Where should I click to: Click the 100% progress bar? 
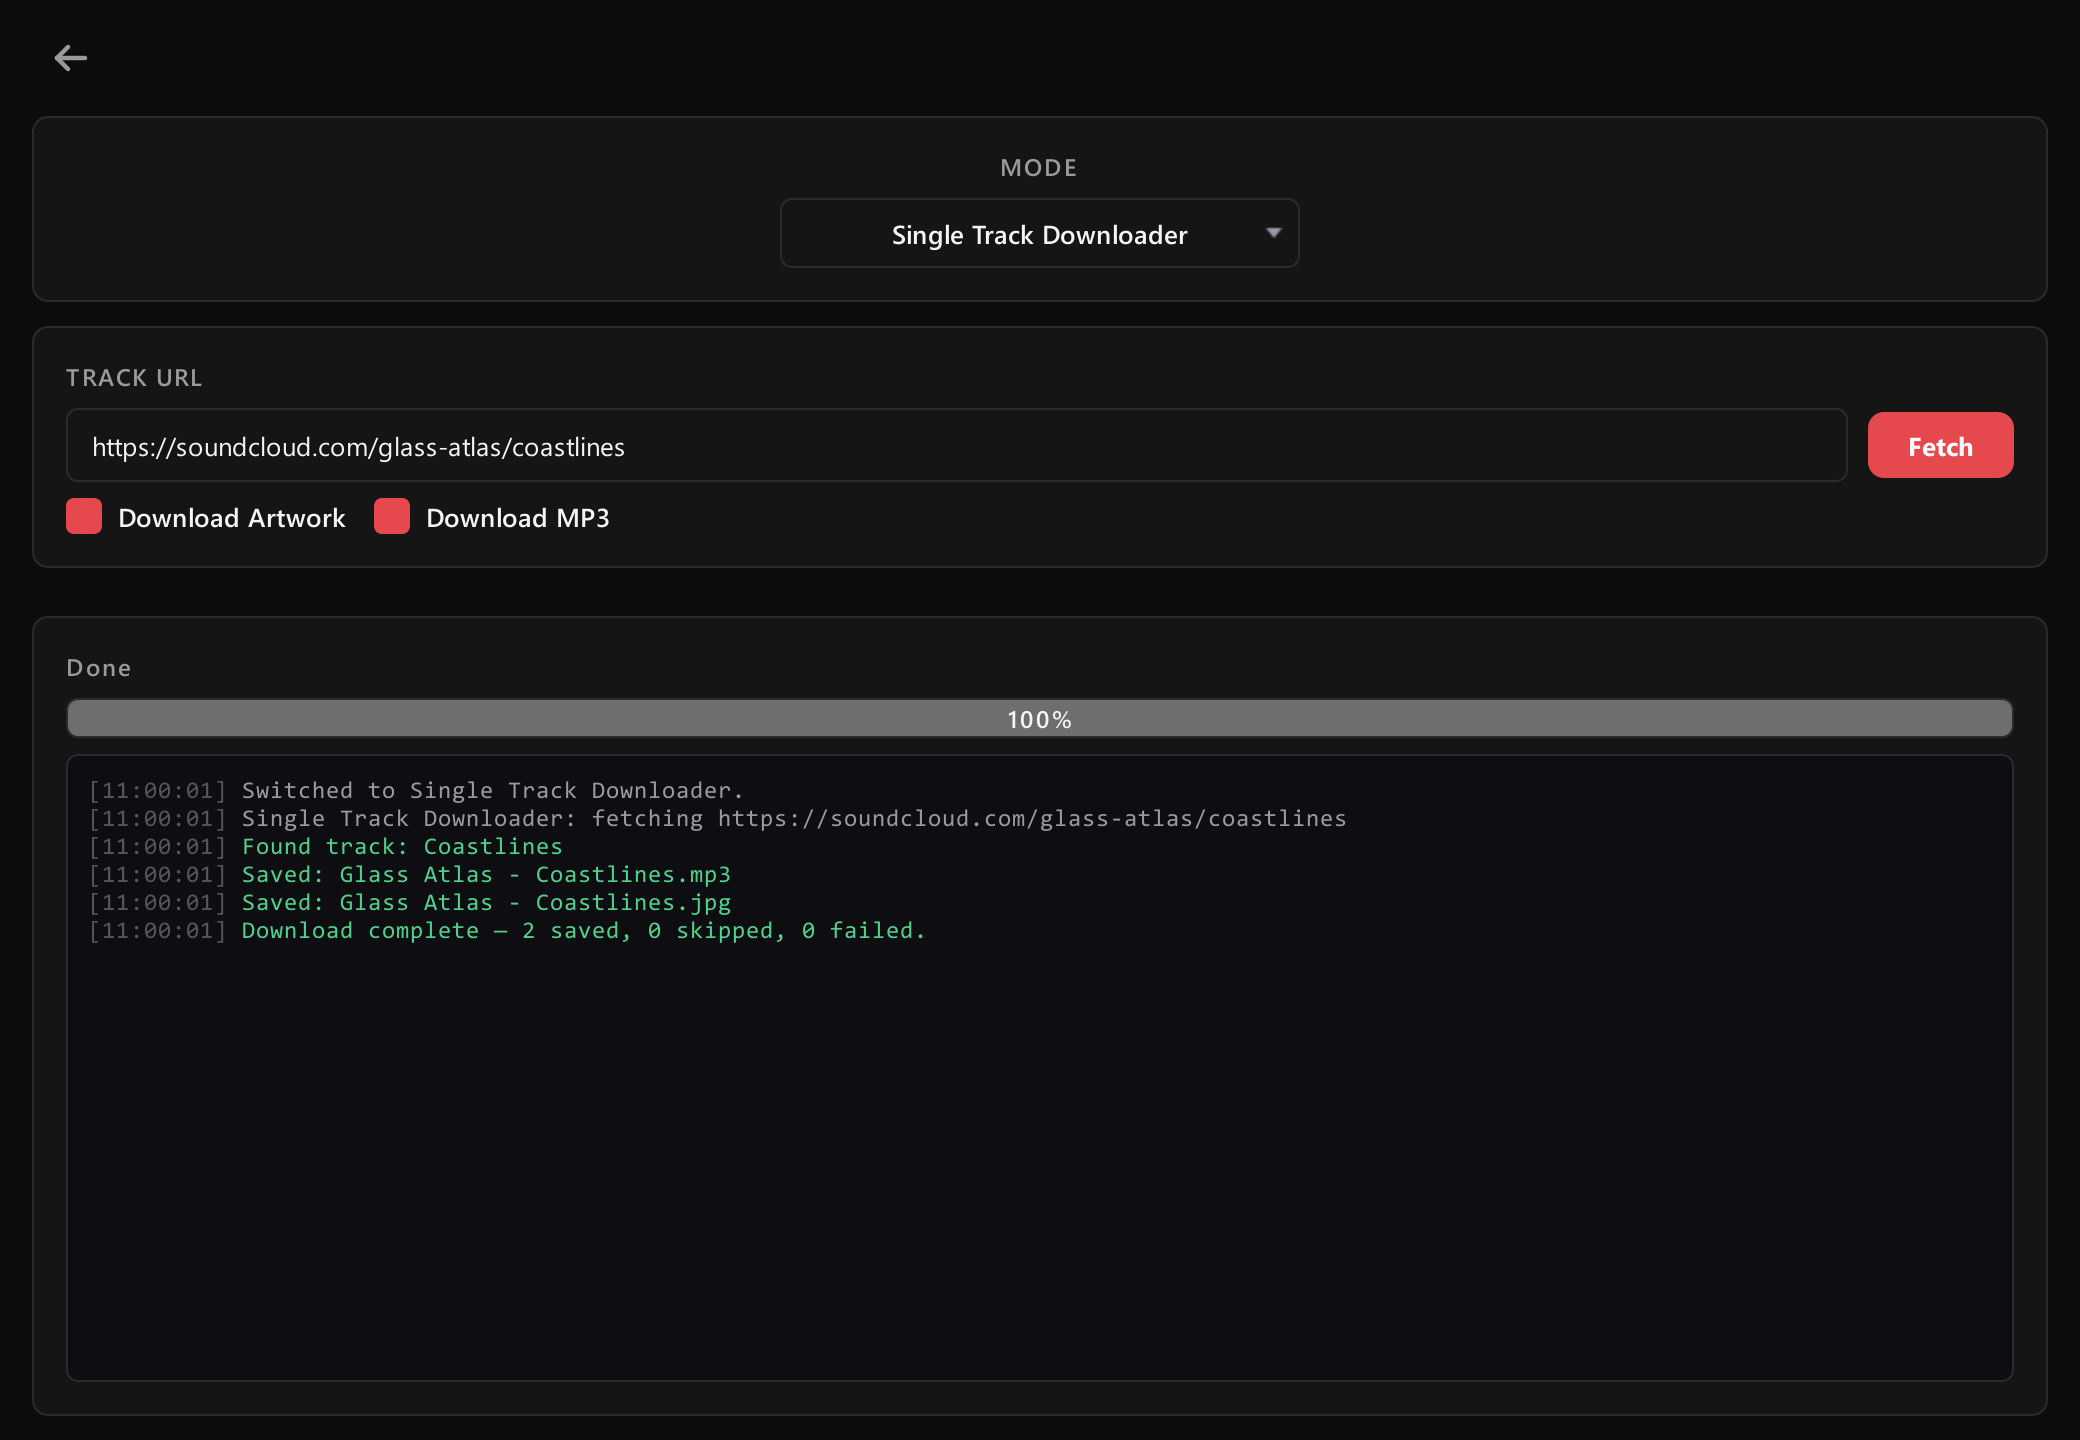tap(1039, 719)
